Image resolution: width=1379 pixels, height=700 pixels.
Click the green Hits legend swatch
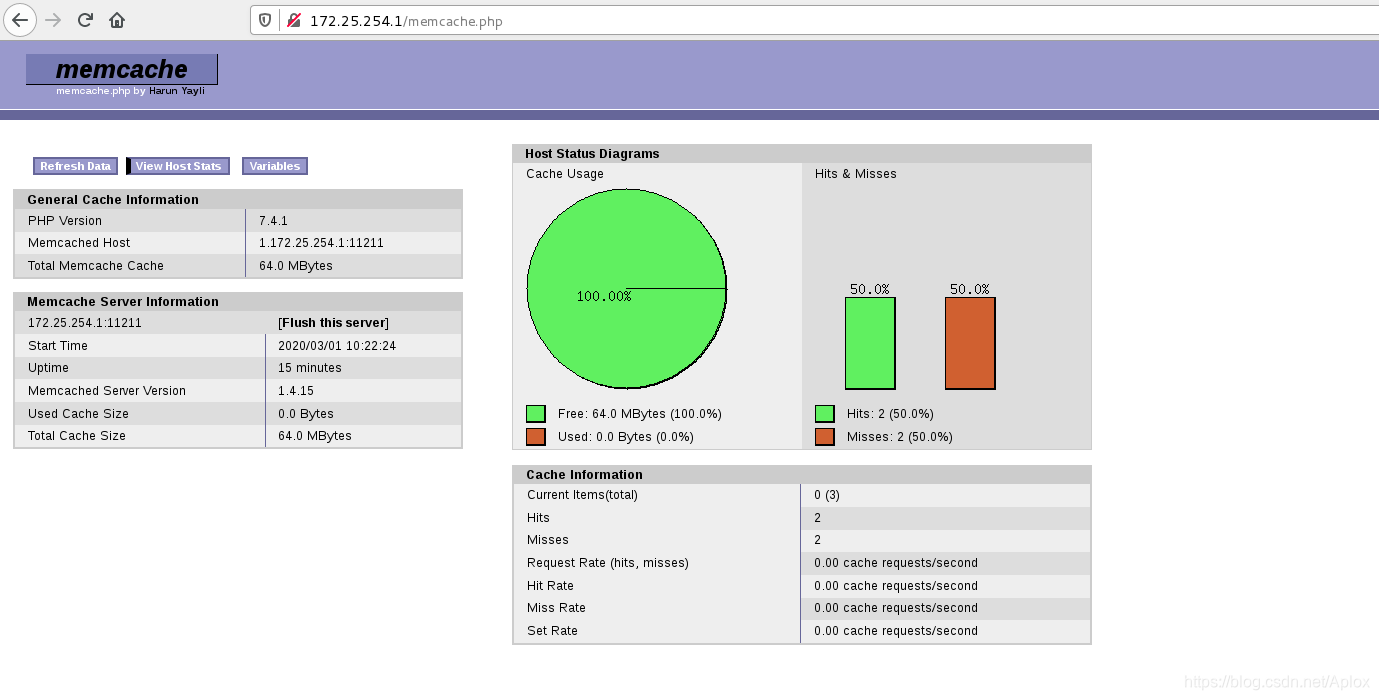pyautogui.click(x=825, y=414)
